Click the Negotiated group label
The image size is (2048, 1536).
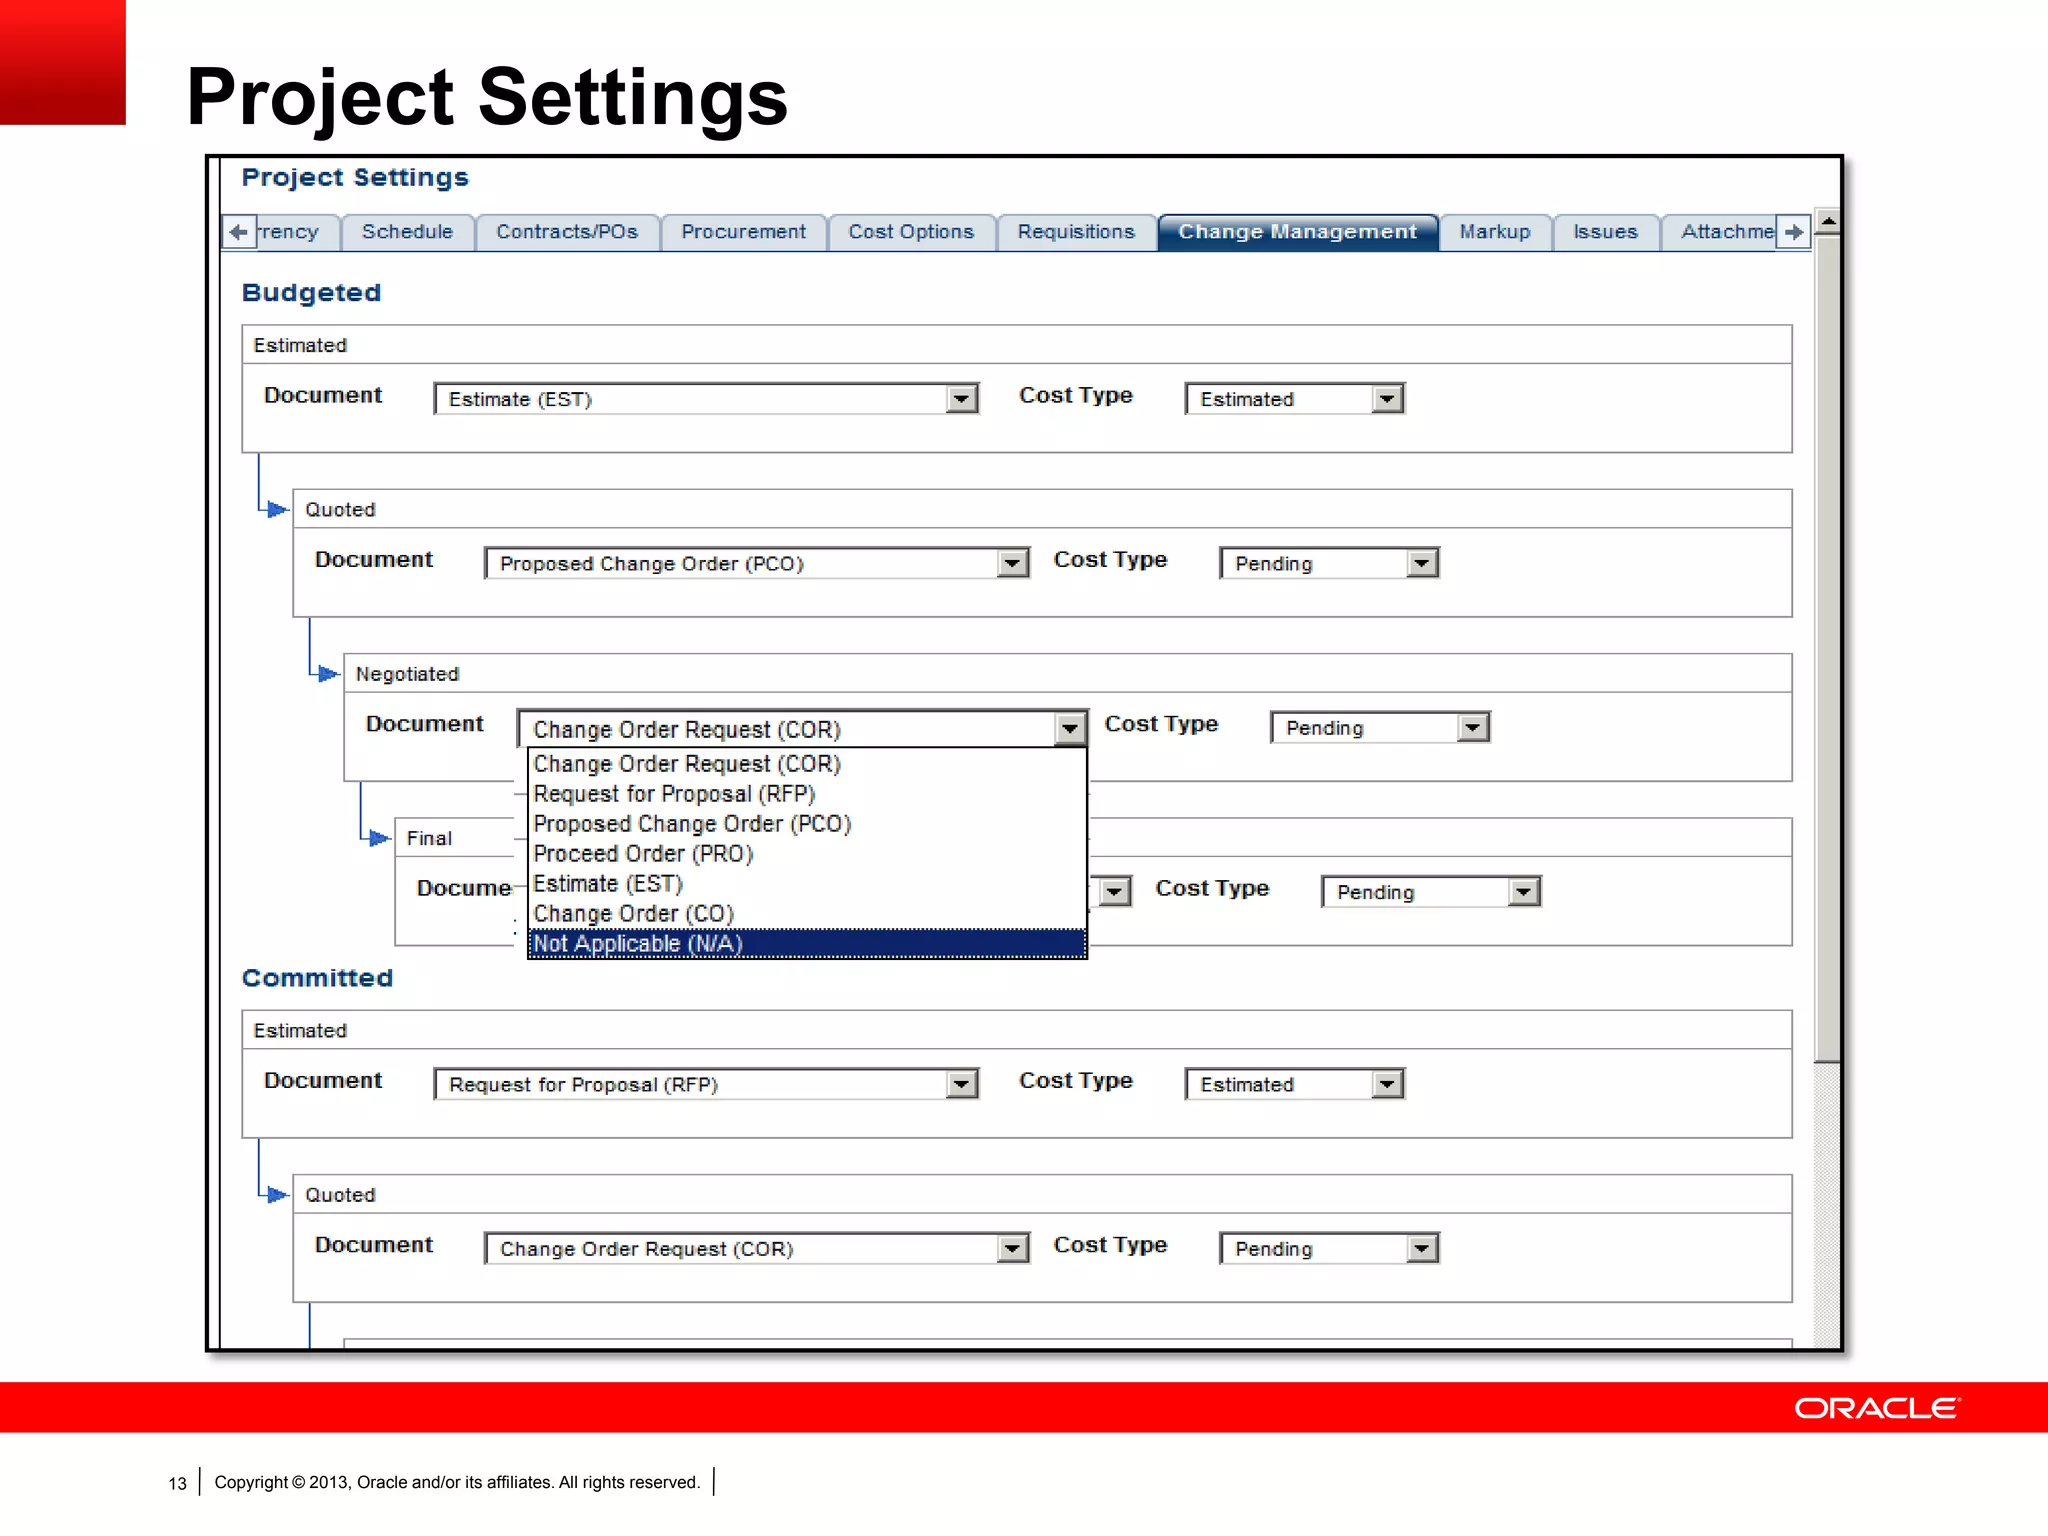click(x=407, y=674)
